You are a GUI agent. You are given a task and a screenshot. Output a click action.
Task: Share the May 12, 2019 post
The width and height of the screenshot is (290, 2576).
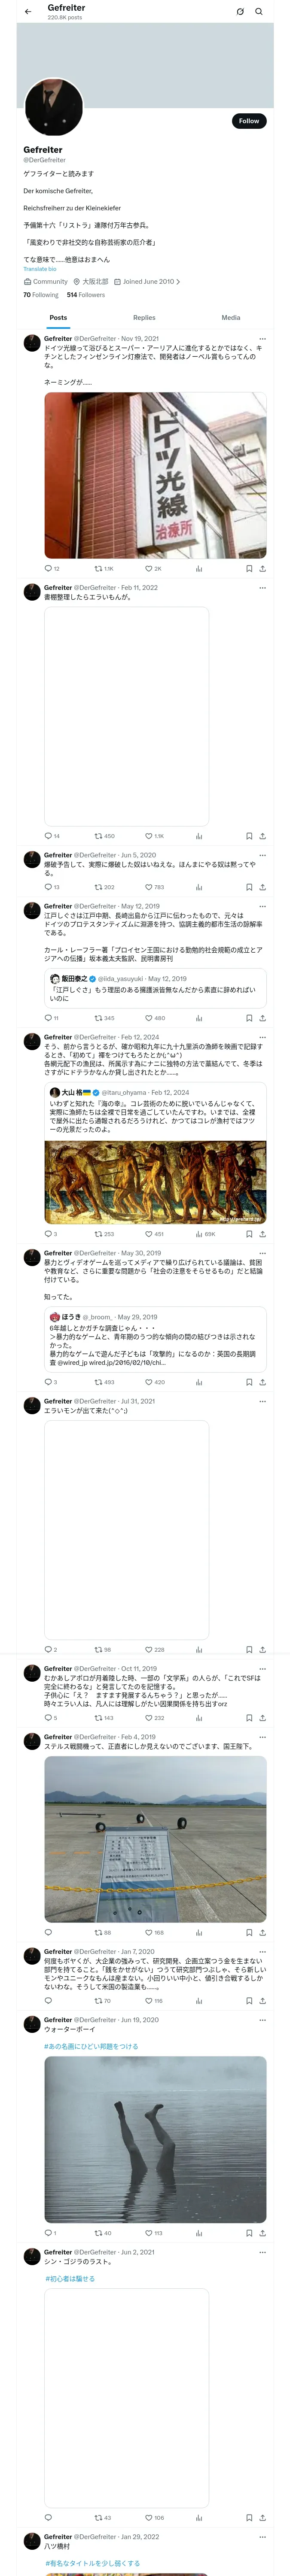click(x=262, y=1018)
